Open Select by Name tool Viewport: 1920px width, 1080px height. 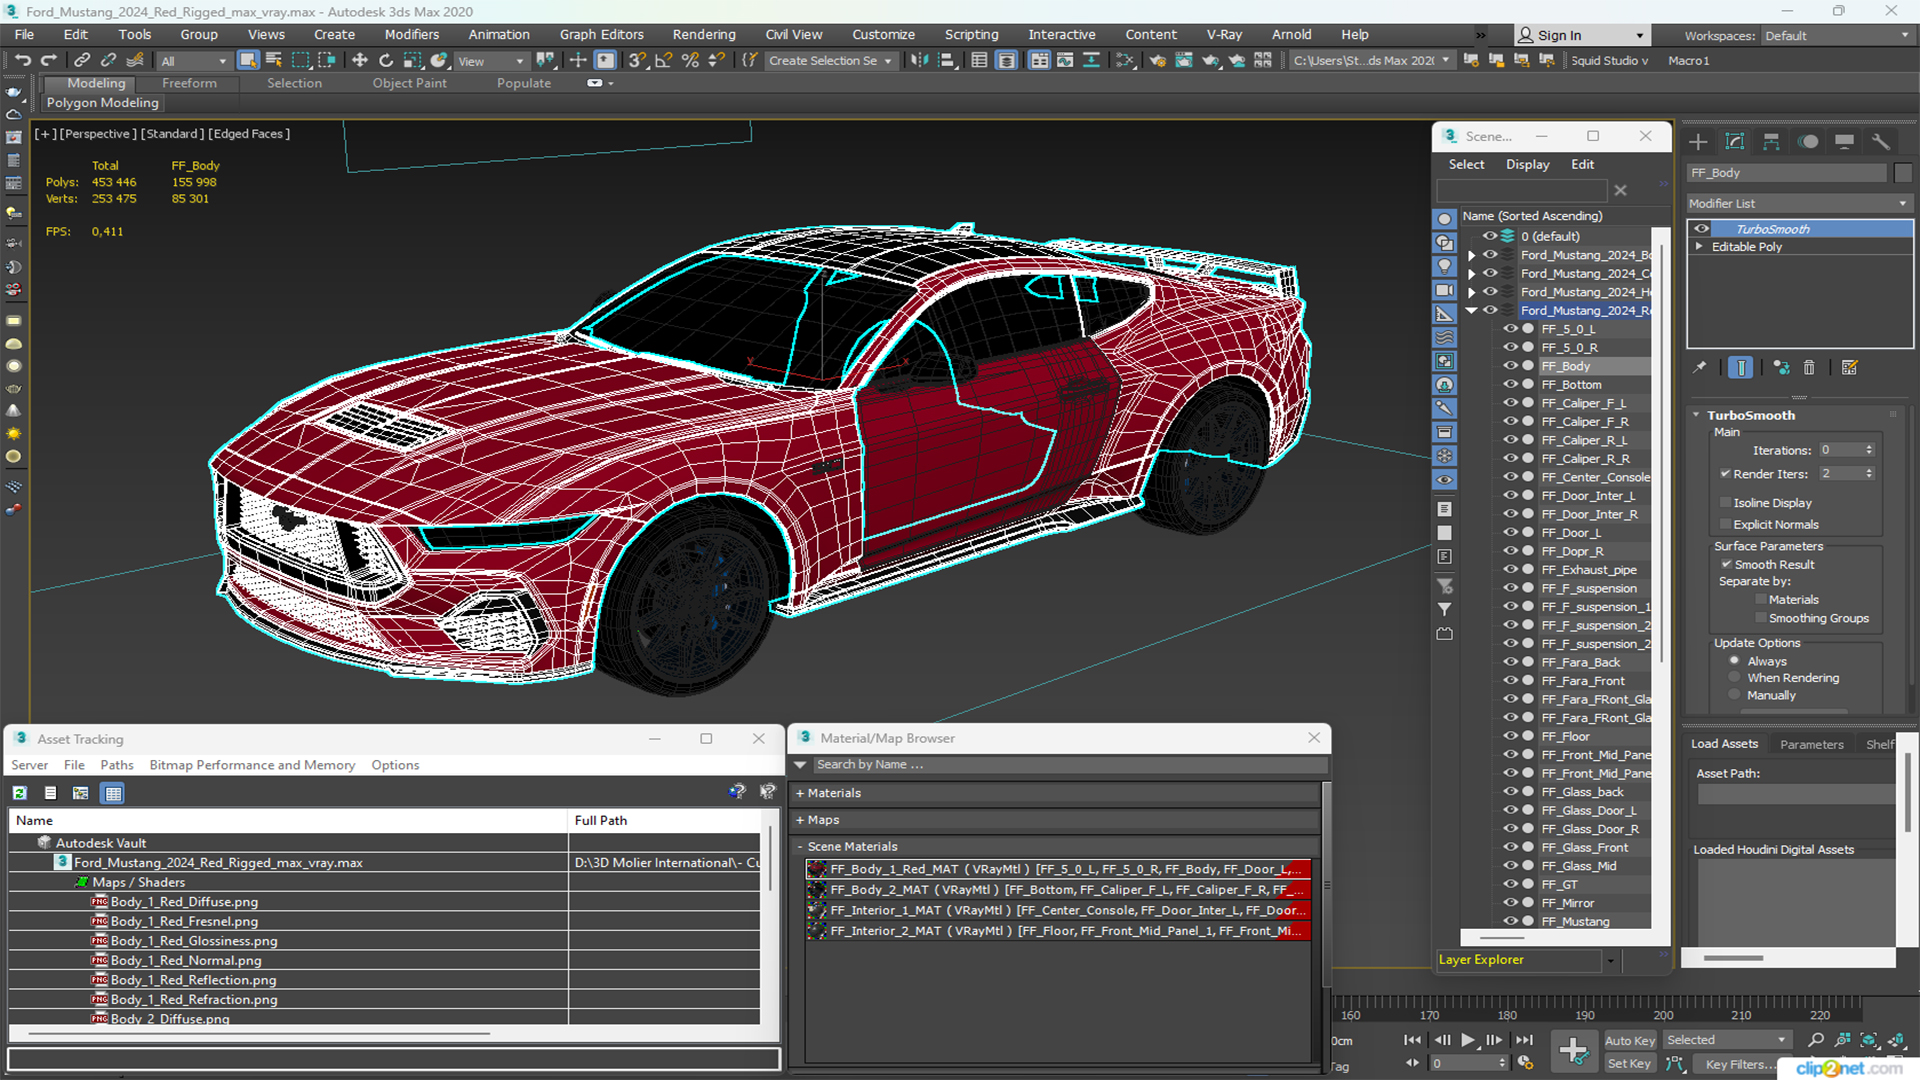click(274, 61)
